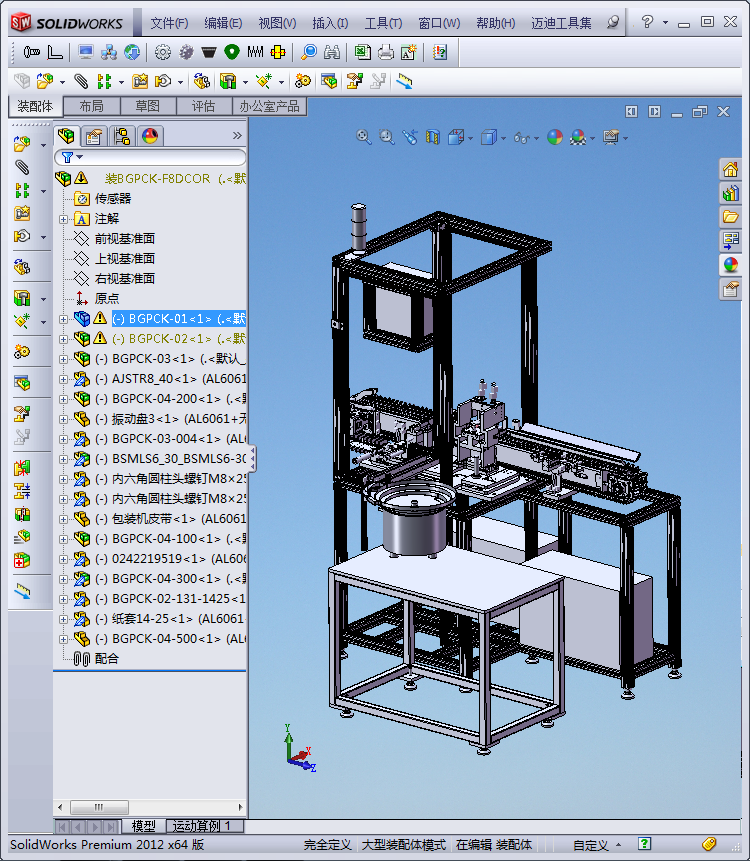This screenshot has width=750, height=861.
Task: Click the feature tree horizontal scrollbar thumb
Action: pyautogui.click(x=99, y=807)
